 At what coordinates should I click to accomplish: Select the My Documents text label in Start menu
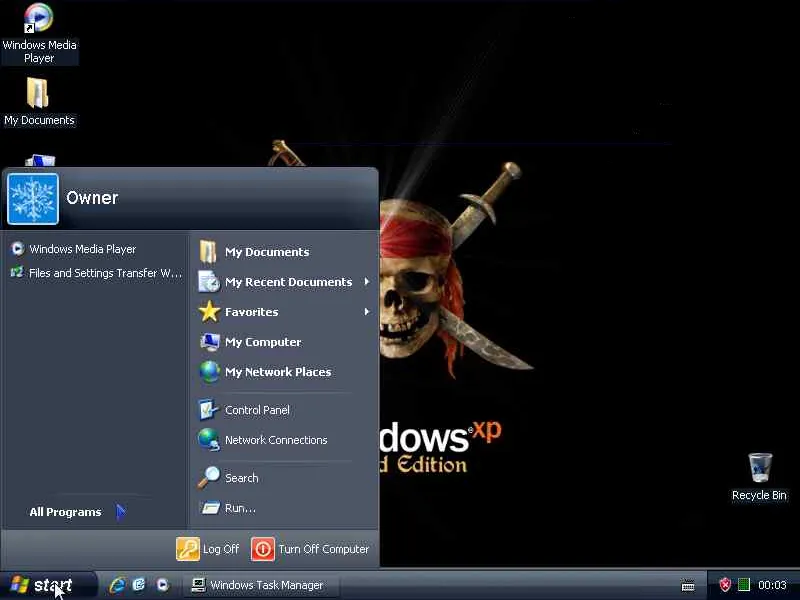pyautogui.click(x=267, y=252)
